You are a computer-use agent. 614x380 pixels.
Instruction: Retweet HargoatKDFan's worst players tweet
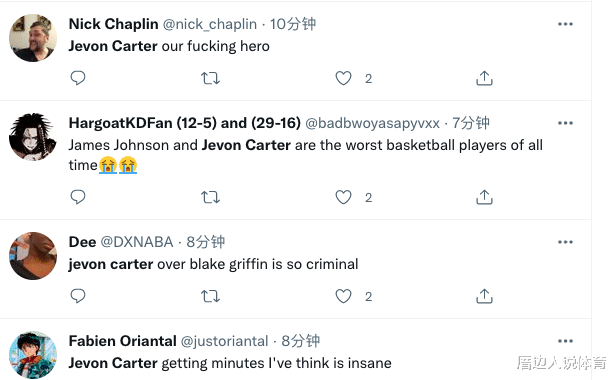210,197
